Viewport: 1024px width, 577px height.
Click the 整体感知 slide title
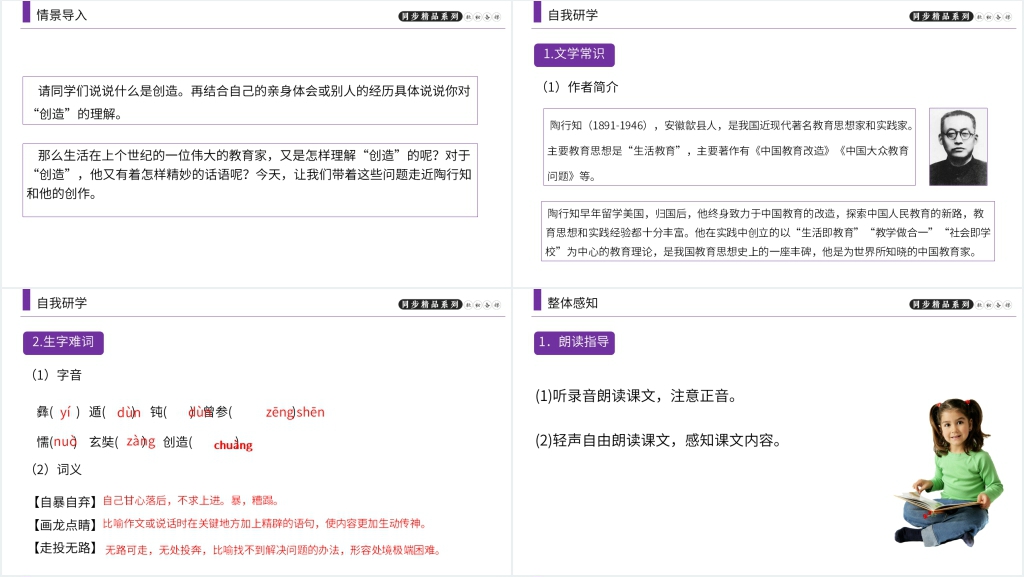tap(572, 303)
